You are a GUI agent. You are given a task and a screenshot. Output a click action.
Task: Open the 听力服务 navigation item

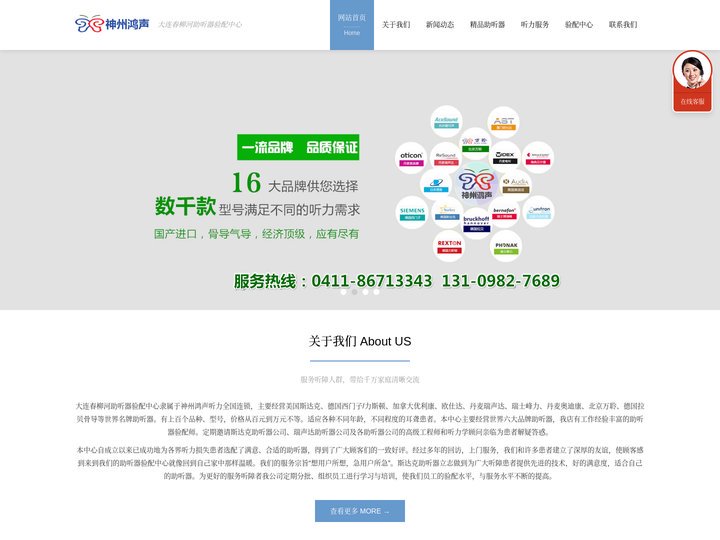pyautogui.click(x=534, y=25)
